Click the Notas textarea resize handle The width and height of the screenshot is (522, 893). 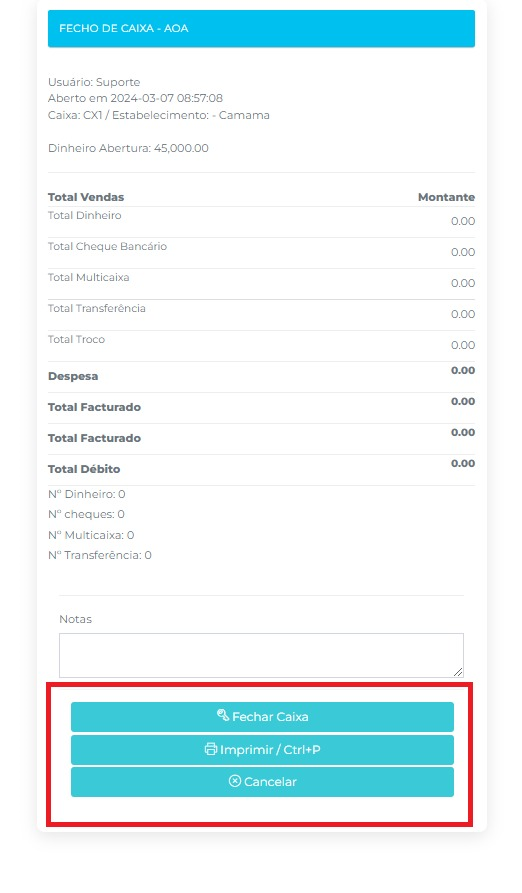tap(458, 672)
